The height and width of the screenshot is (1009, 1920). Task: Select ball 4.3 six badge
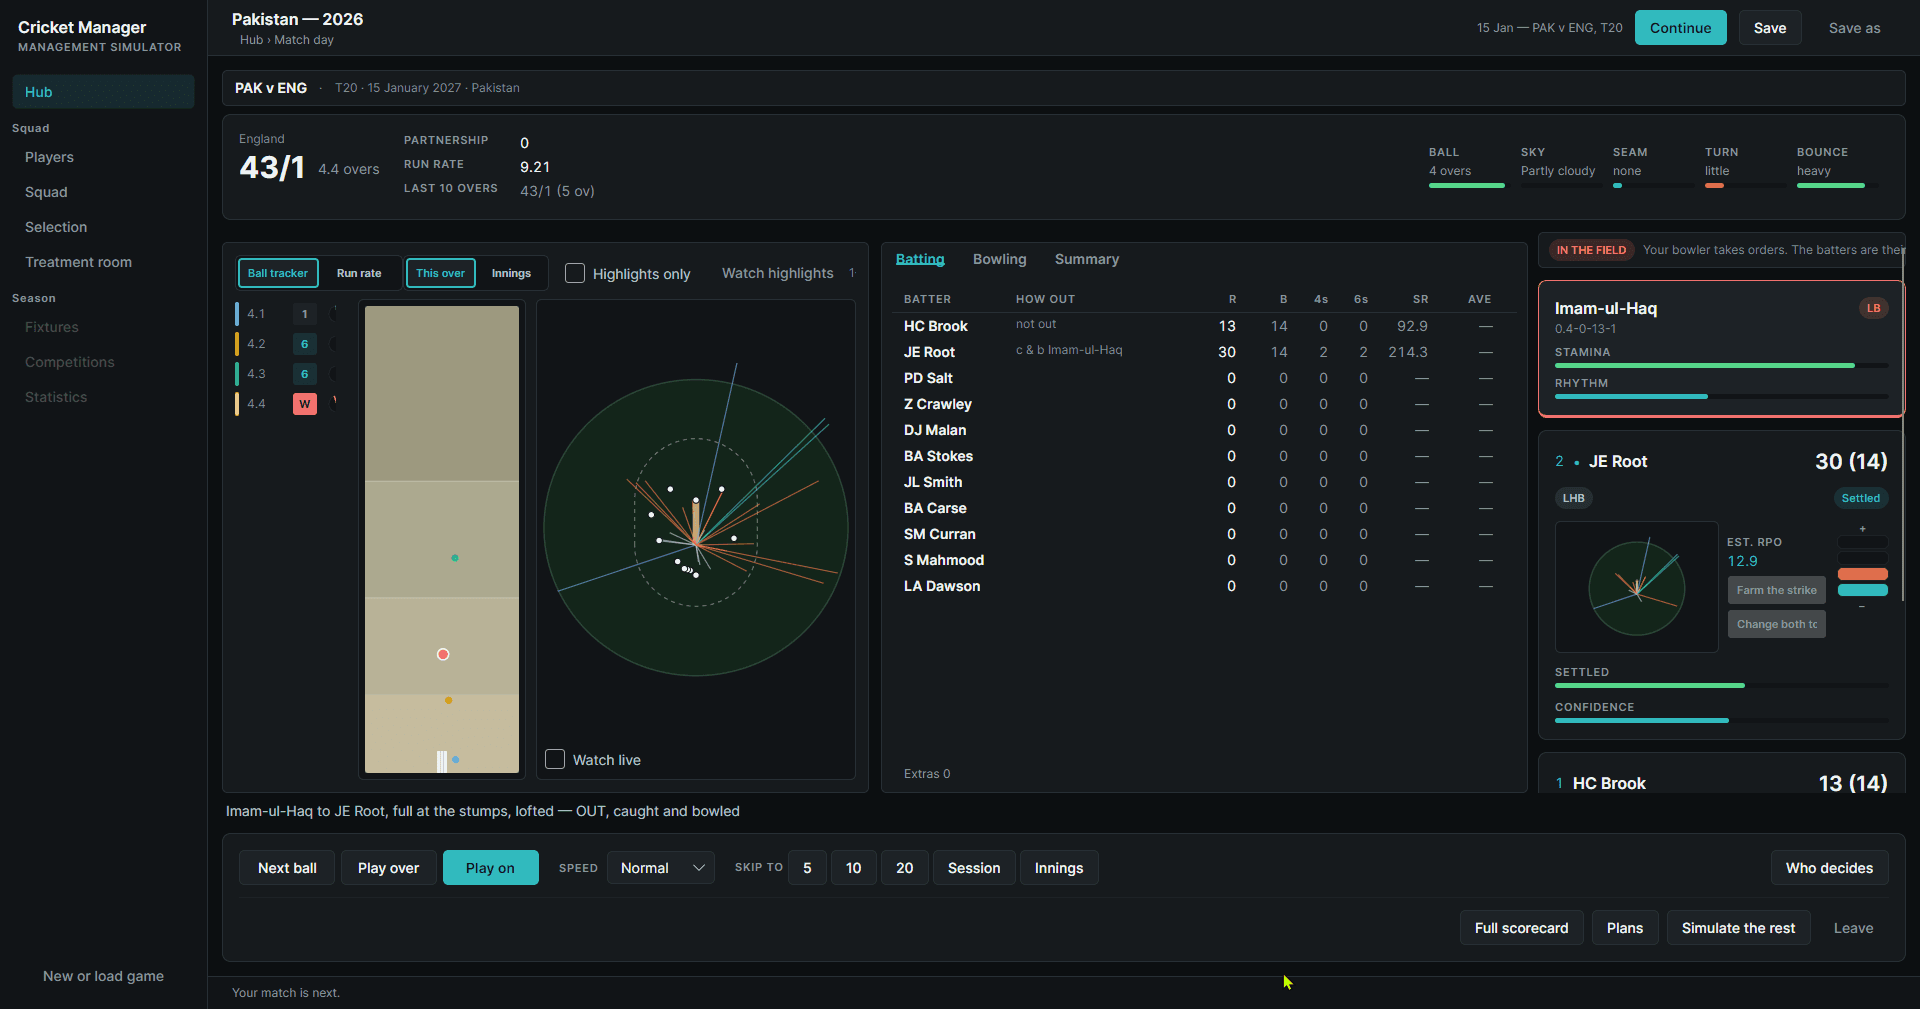click(x=304, y=374)
